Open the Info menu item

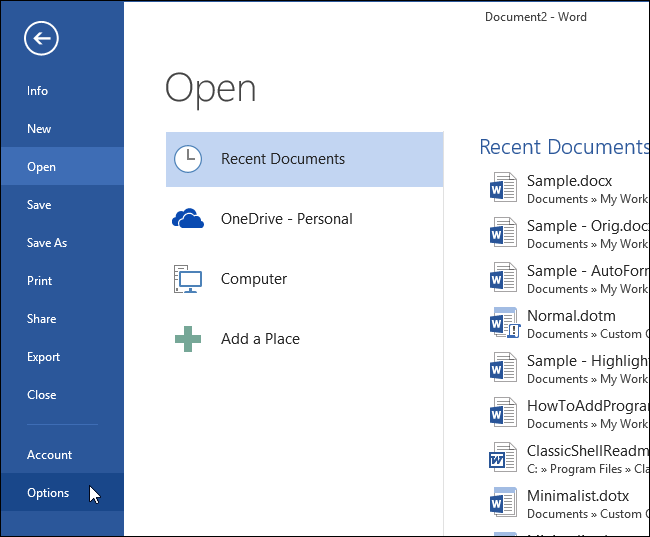click(x=37, y=91)
